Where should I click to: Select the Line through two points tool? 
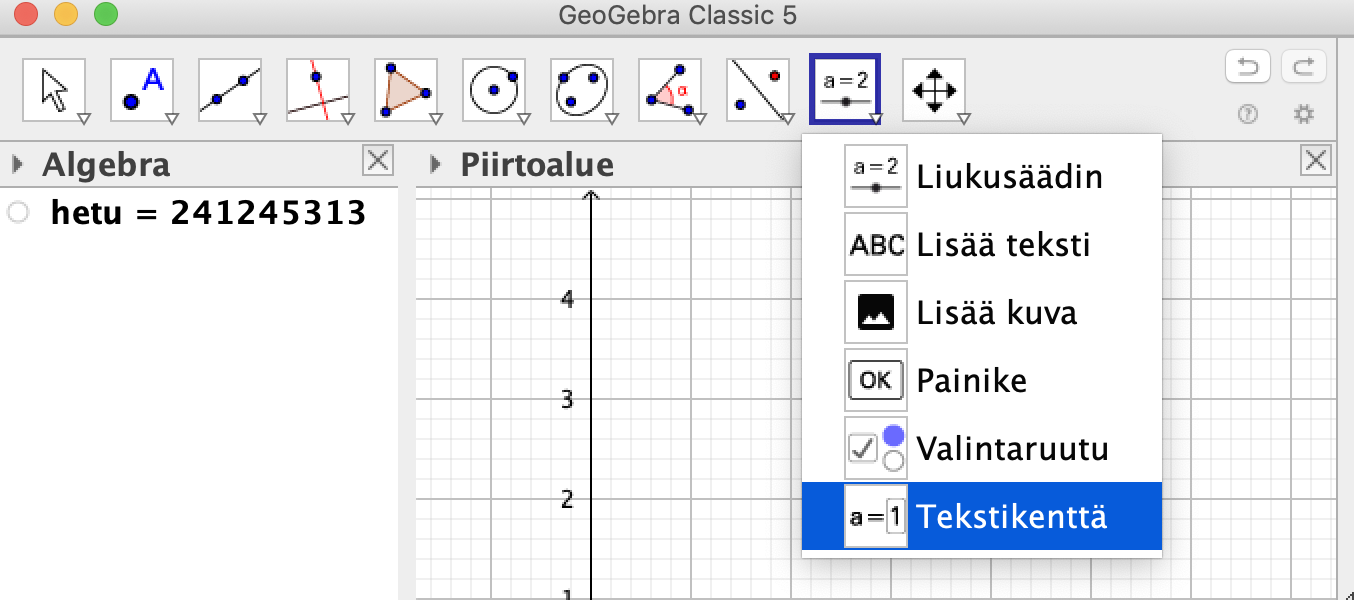point(230,90)
